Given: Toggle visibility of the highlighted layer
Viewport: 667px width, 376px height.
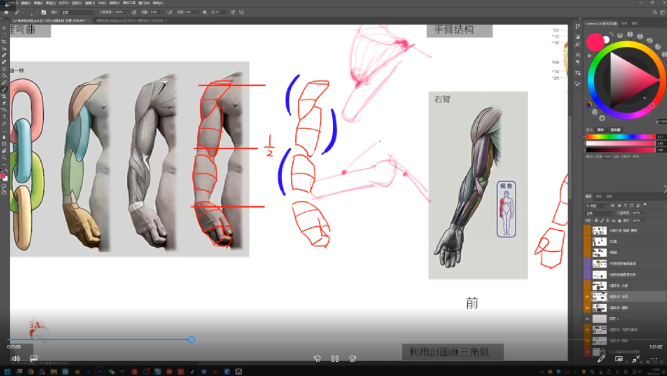Looking at the screenshot, I should point(587,296).
